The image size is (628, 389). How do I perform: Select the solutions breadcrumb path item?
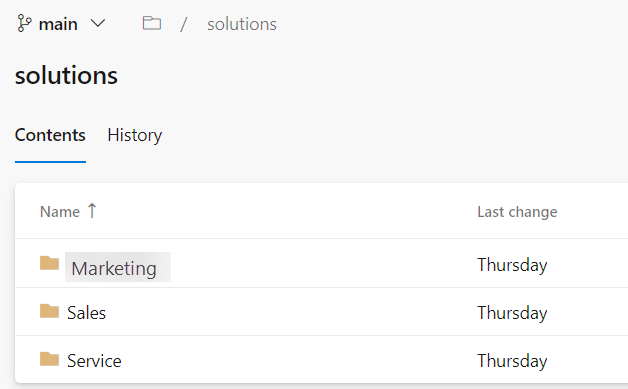(242, 24)
